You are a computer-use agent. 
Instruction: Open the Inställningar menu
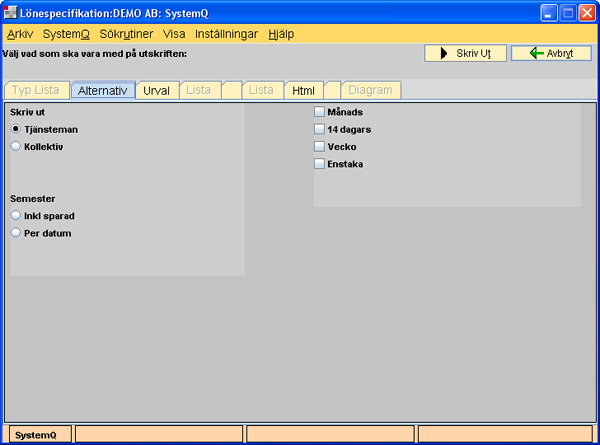(x=227, y=33)
